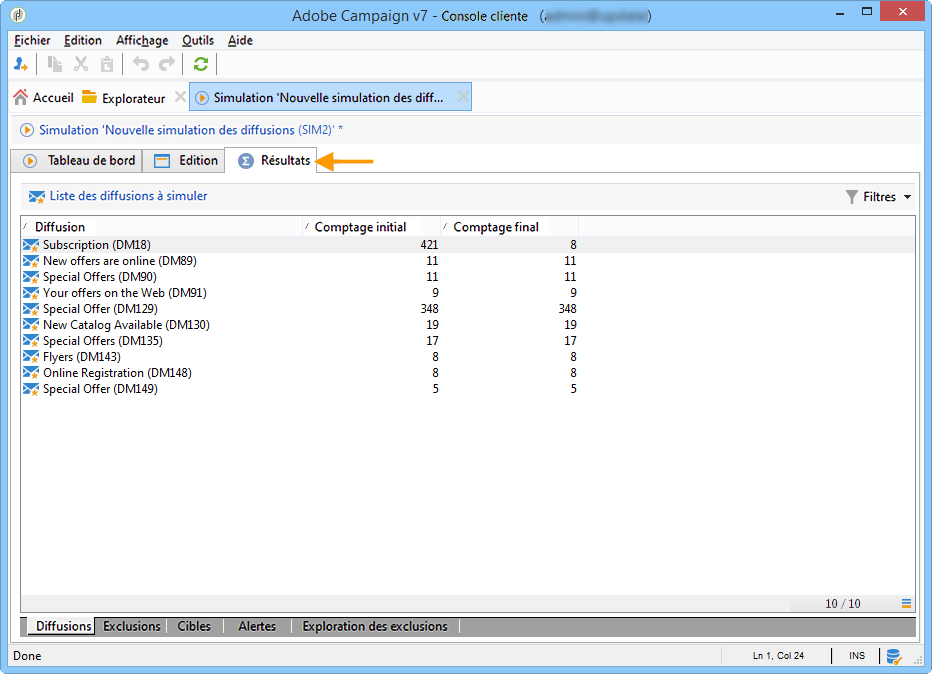Select Special Offer (DM149) row
Screen dimensions: 945x688
pos(467,389)
